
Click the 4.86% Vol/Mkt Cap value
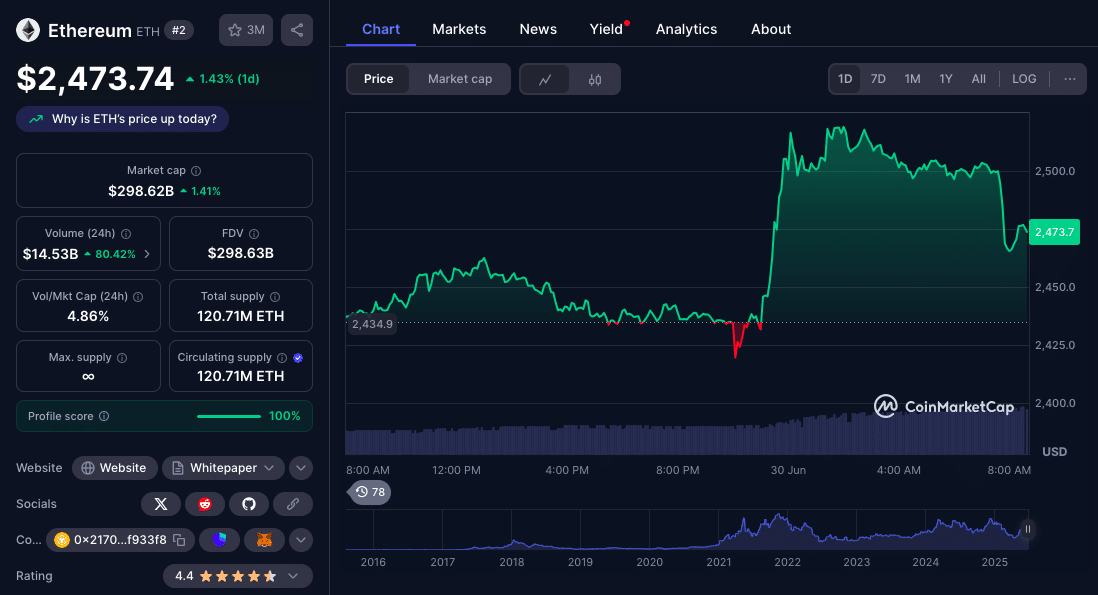click(88, 316)
